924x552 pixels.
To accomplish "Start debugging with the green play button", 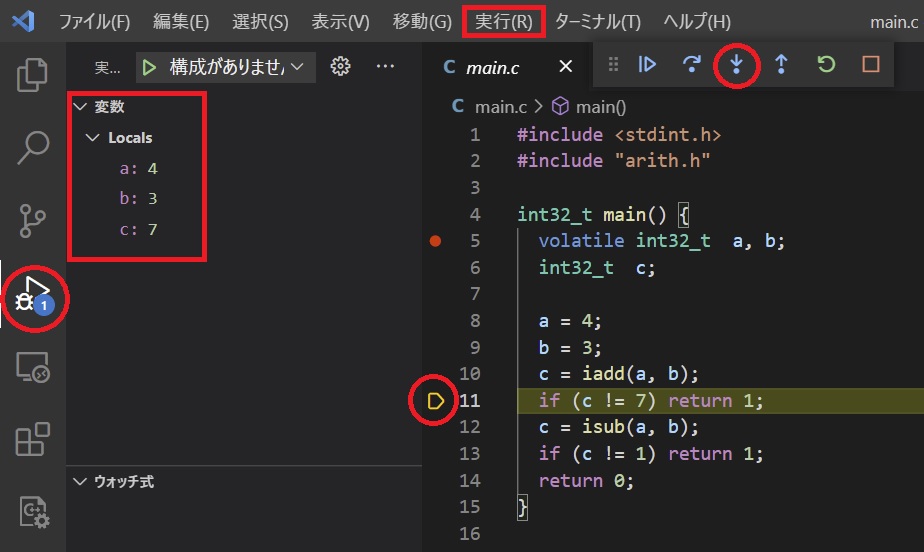I will 149,67.
